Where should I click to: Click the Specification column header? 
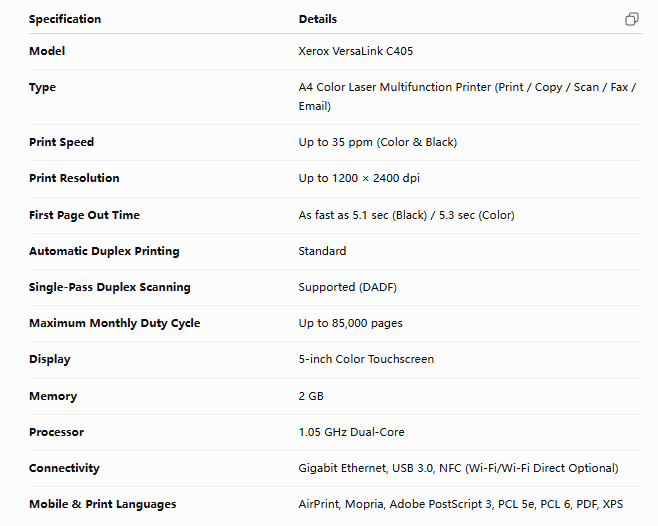[65, 19]
